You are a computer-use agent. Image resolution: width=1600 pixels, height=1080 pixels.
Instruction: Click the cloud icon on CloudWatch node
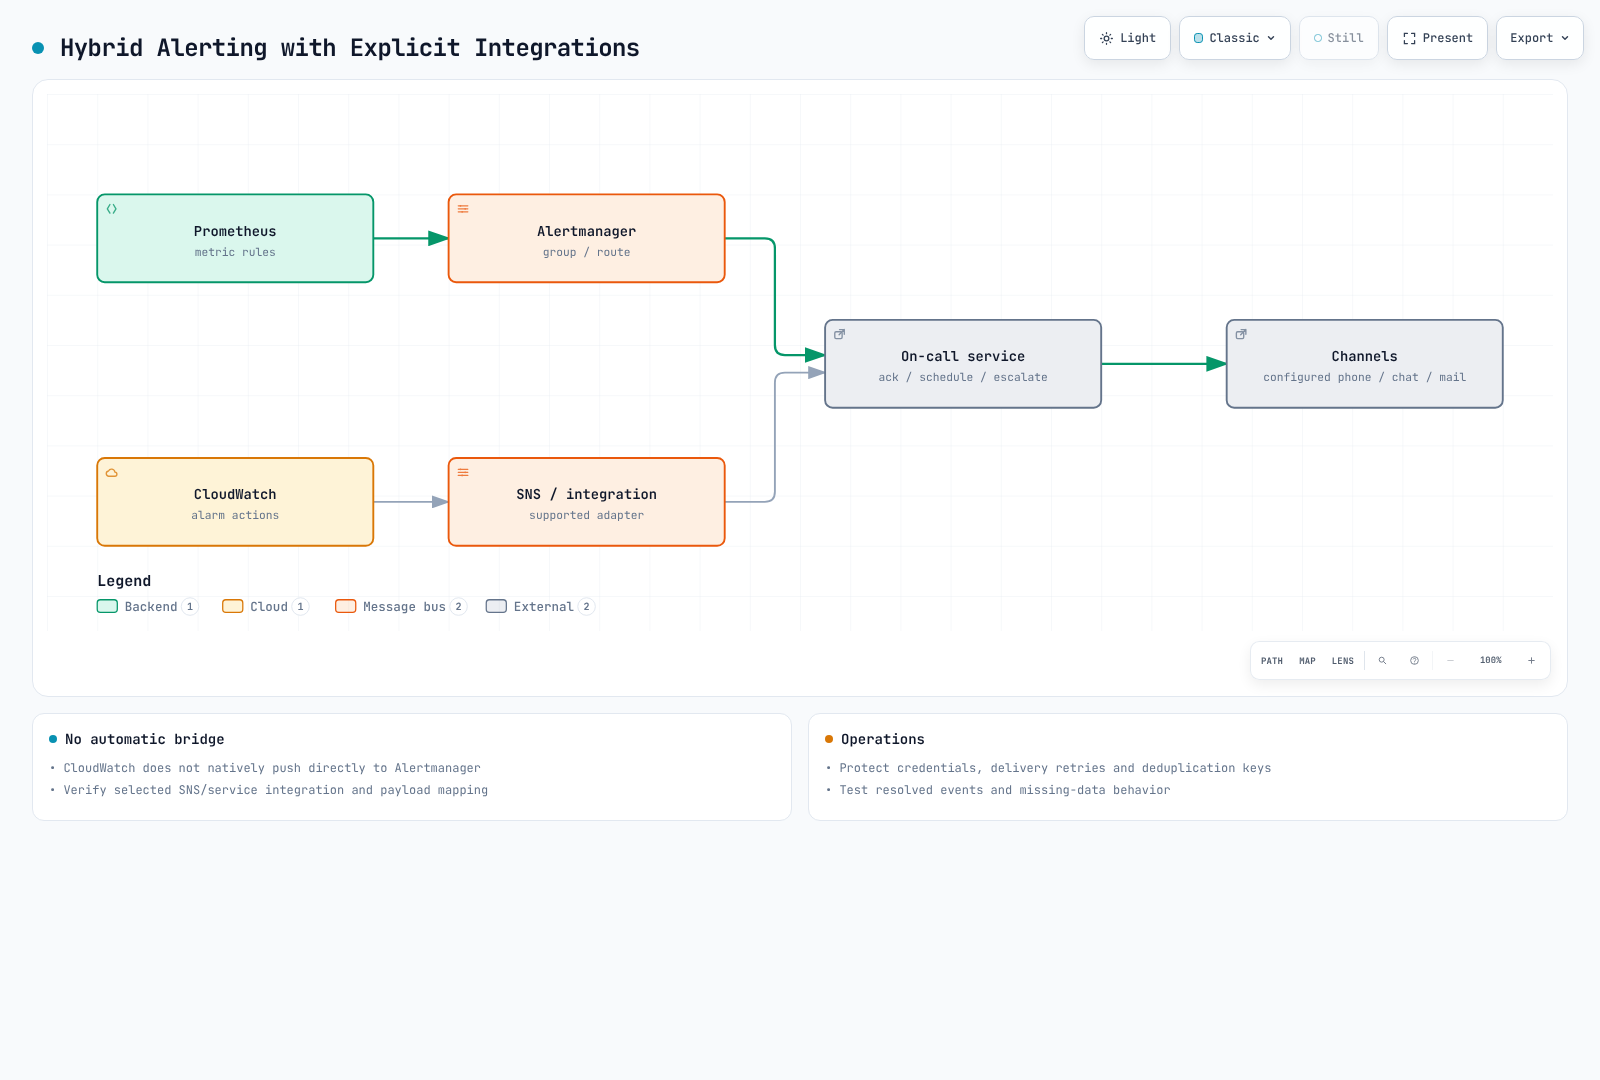pos(112,473)
